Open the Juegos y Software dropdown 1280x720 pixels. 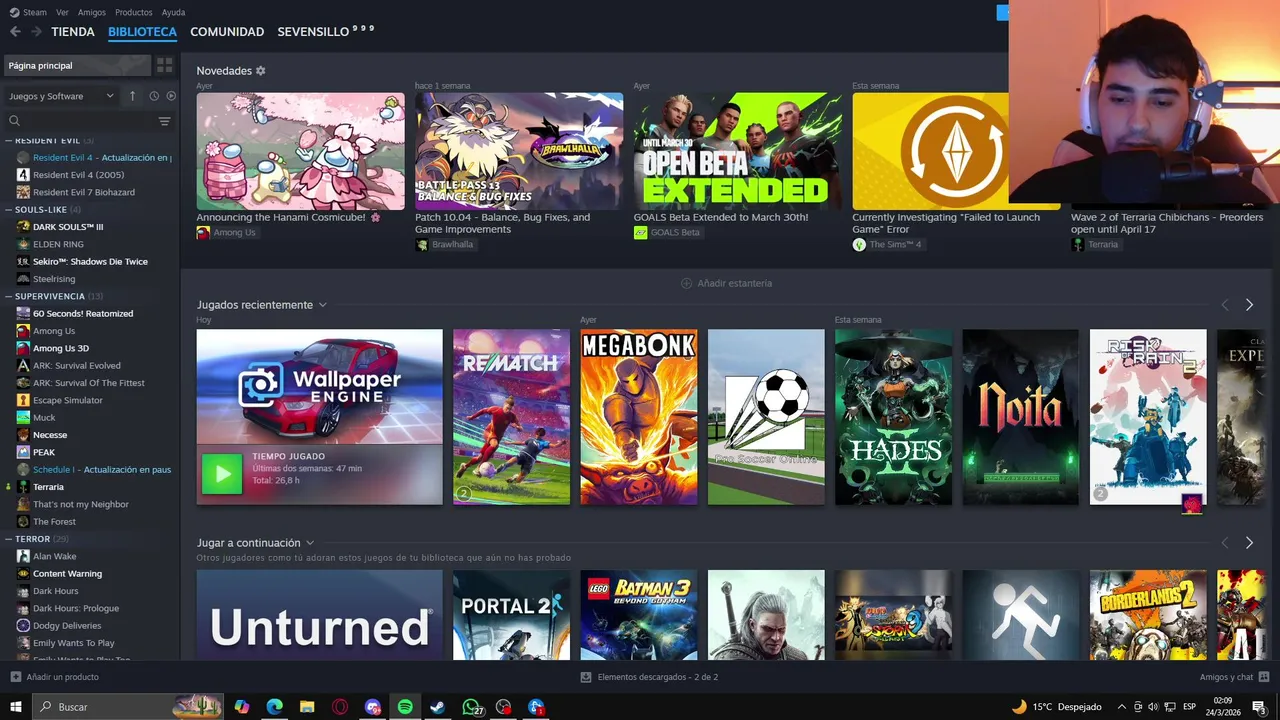pyautogui.click(x=61, y=96)
